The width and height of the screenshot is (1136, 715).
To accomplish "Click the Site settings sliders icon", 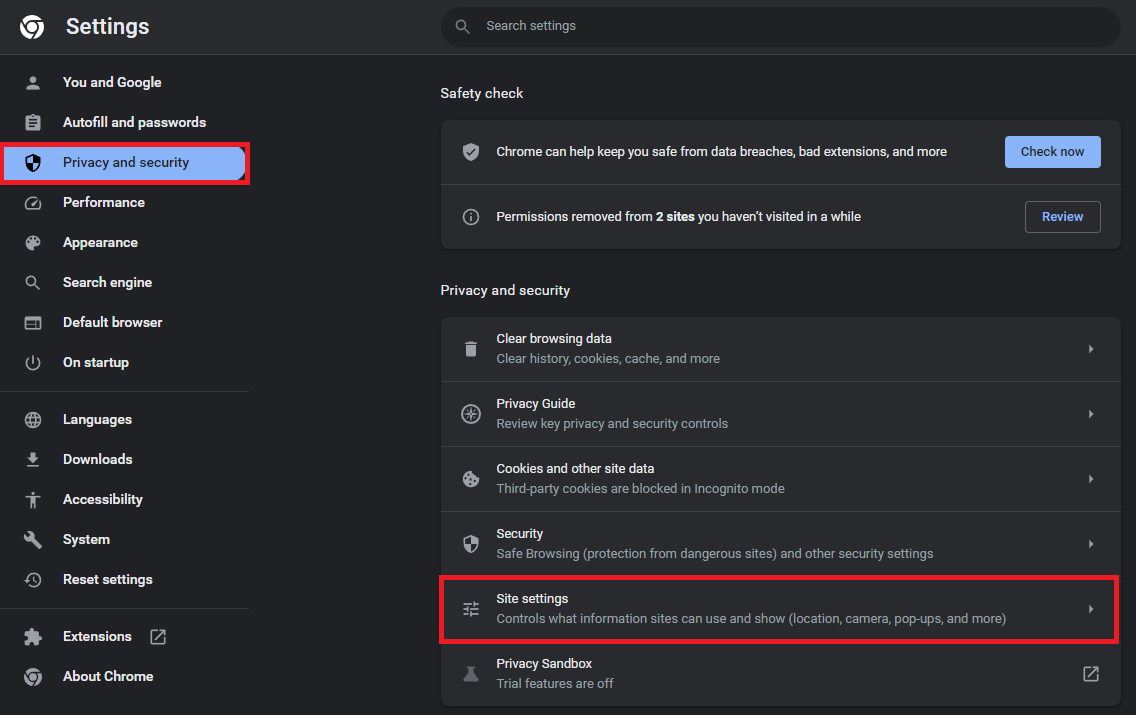I will (x=471, y=609).
